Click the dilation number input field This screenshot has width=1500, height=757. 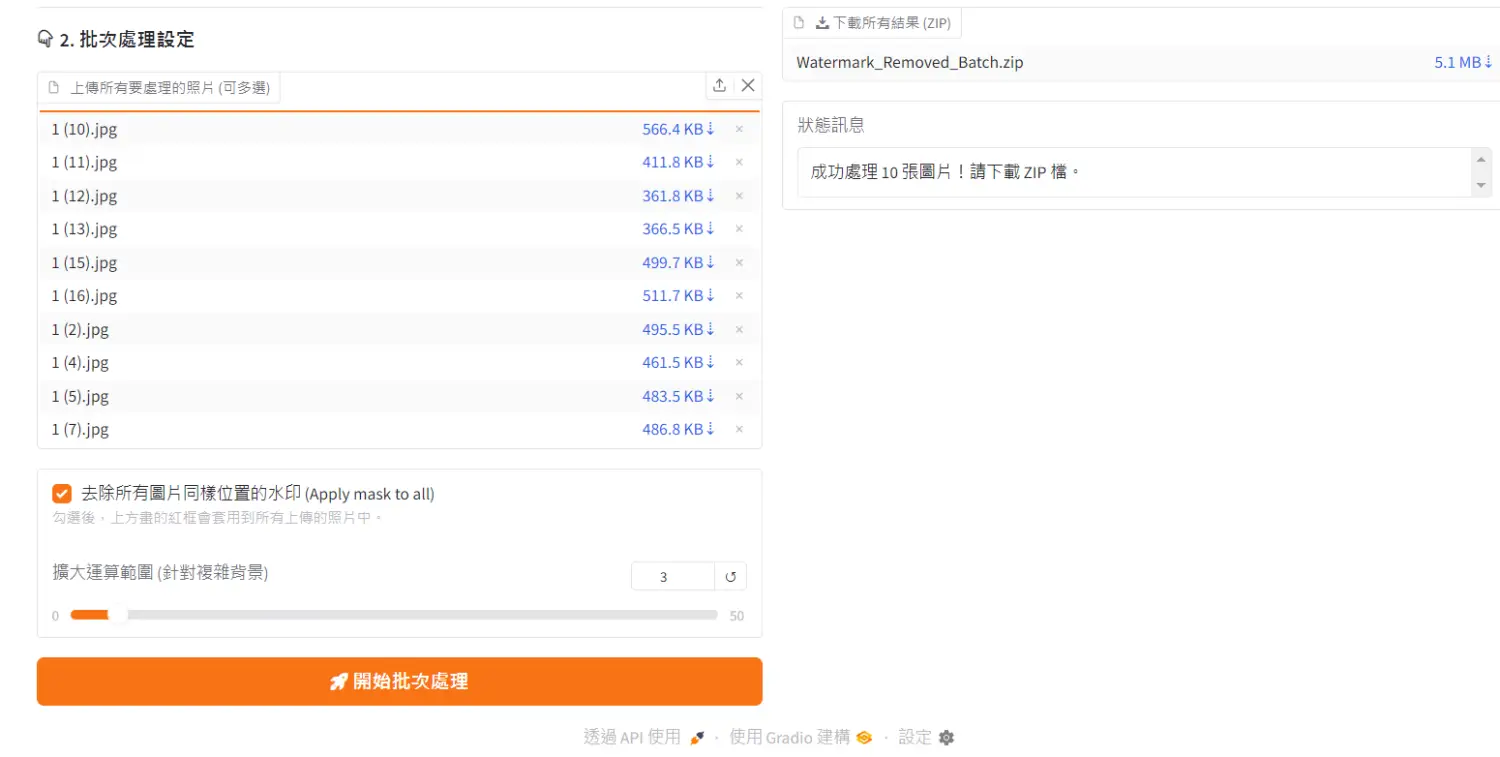[x=672, y=576]
